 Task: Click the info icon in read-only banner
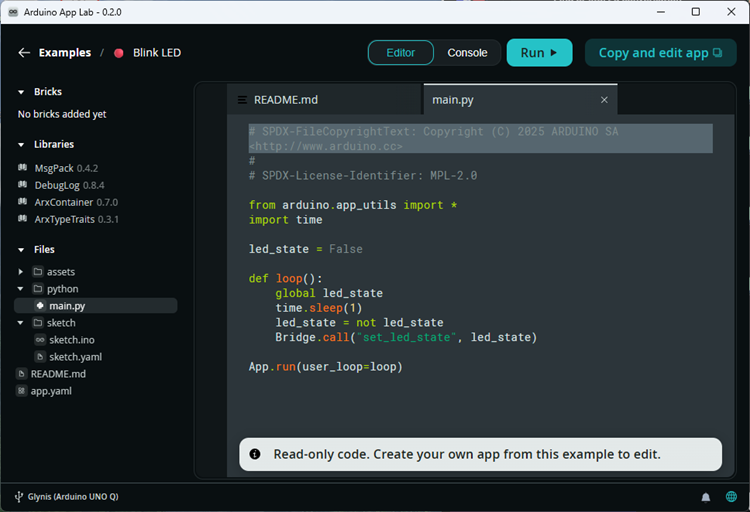coord(255,454)
